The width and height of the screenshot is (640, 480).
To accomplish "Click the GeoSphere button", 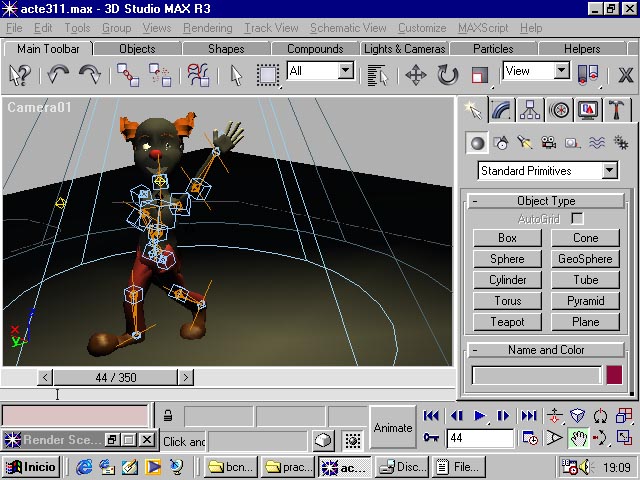I will (x=585, y=259).
